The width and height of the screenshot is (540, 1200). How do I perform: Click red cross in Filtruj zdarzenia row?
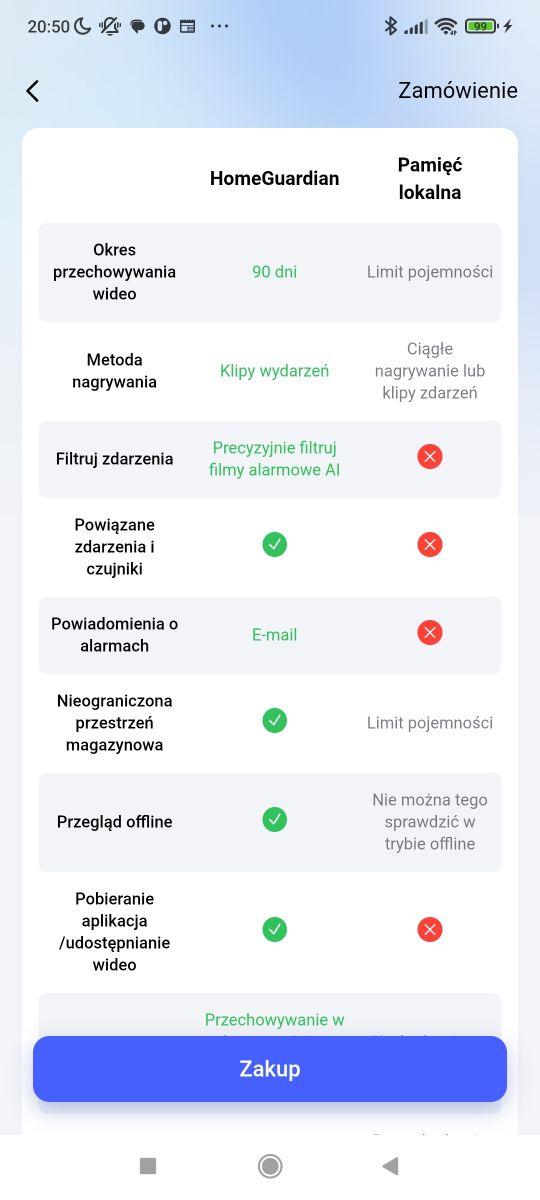(430, 457)
